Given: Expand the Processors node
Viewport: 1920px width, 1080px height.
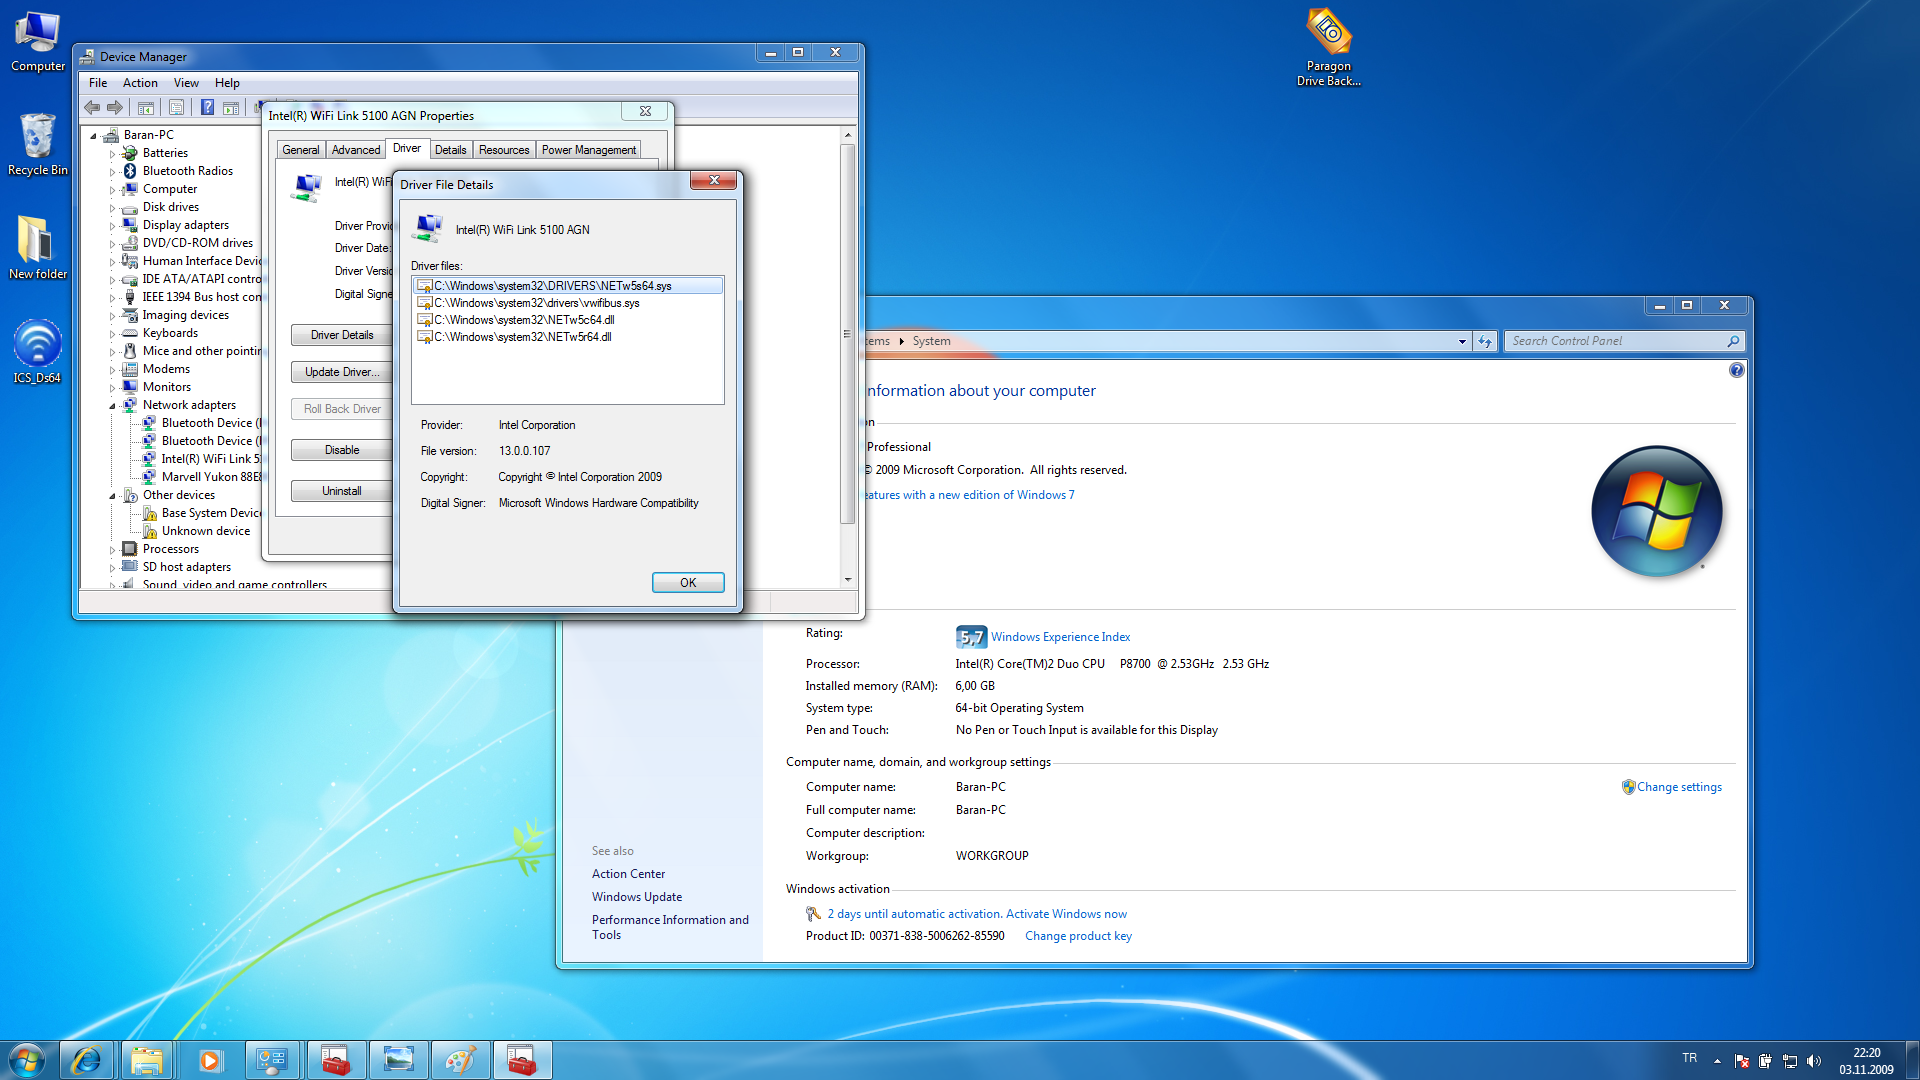Looking at the screenshot, I should pyautogui.click(x=112, y=550).
